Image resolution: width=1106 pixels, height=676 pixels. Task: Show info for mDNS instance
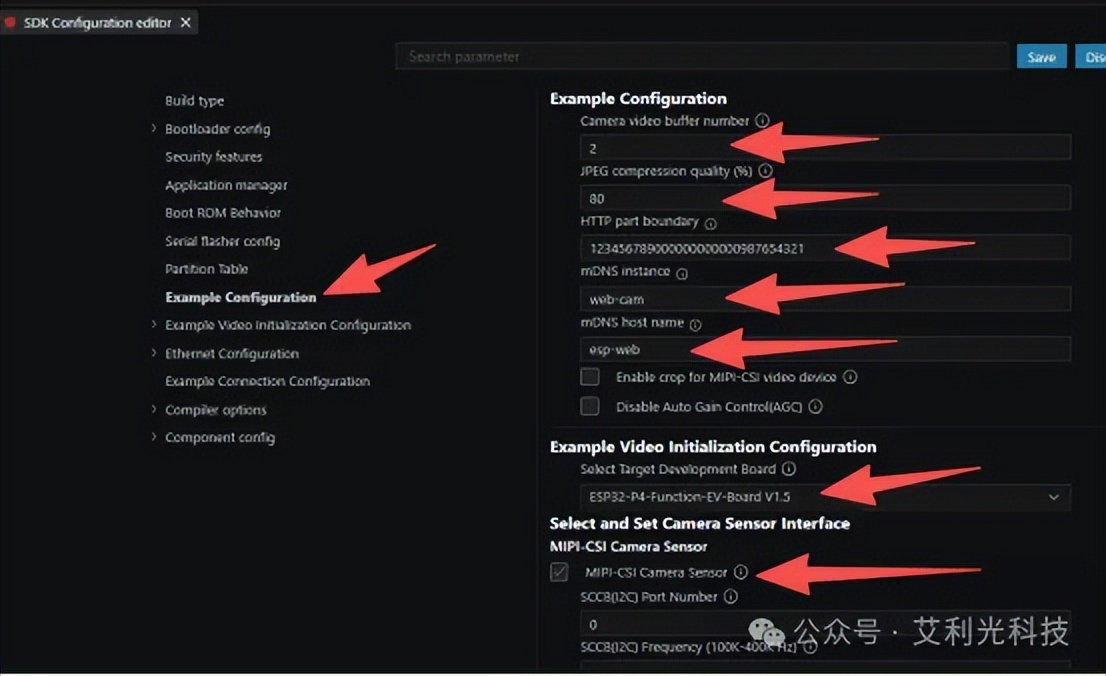[681, 274]
